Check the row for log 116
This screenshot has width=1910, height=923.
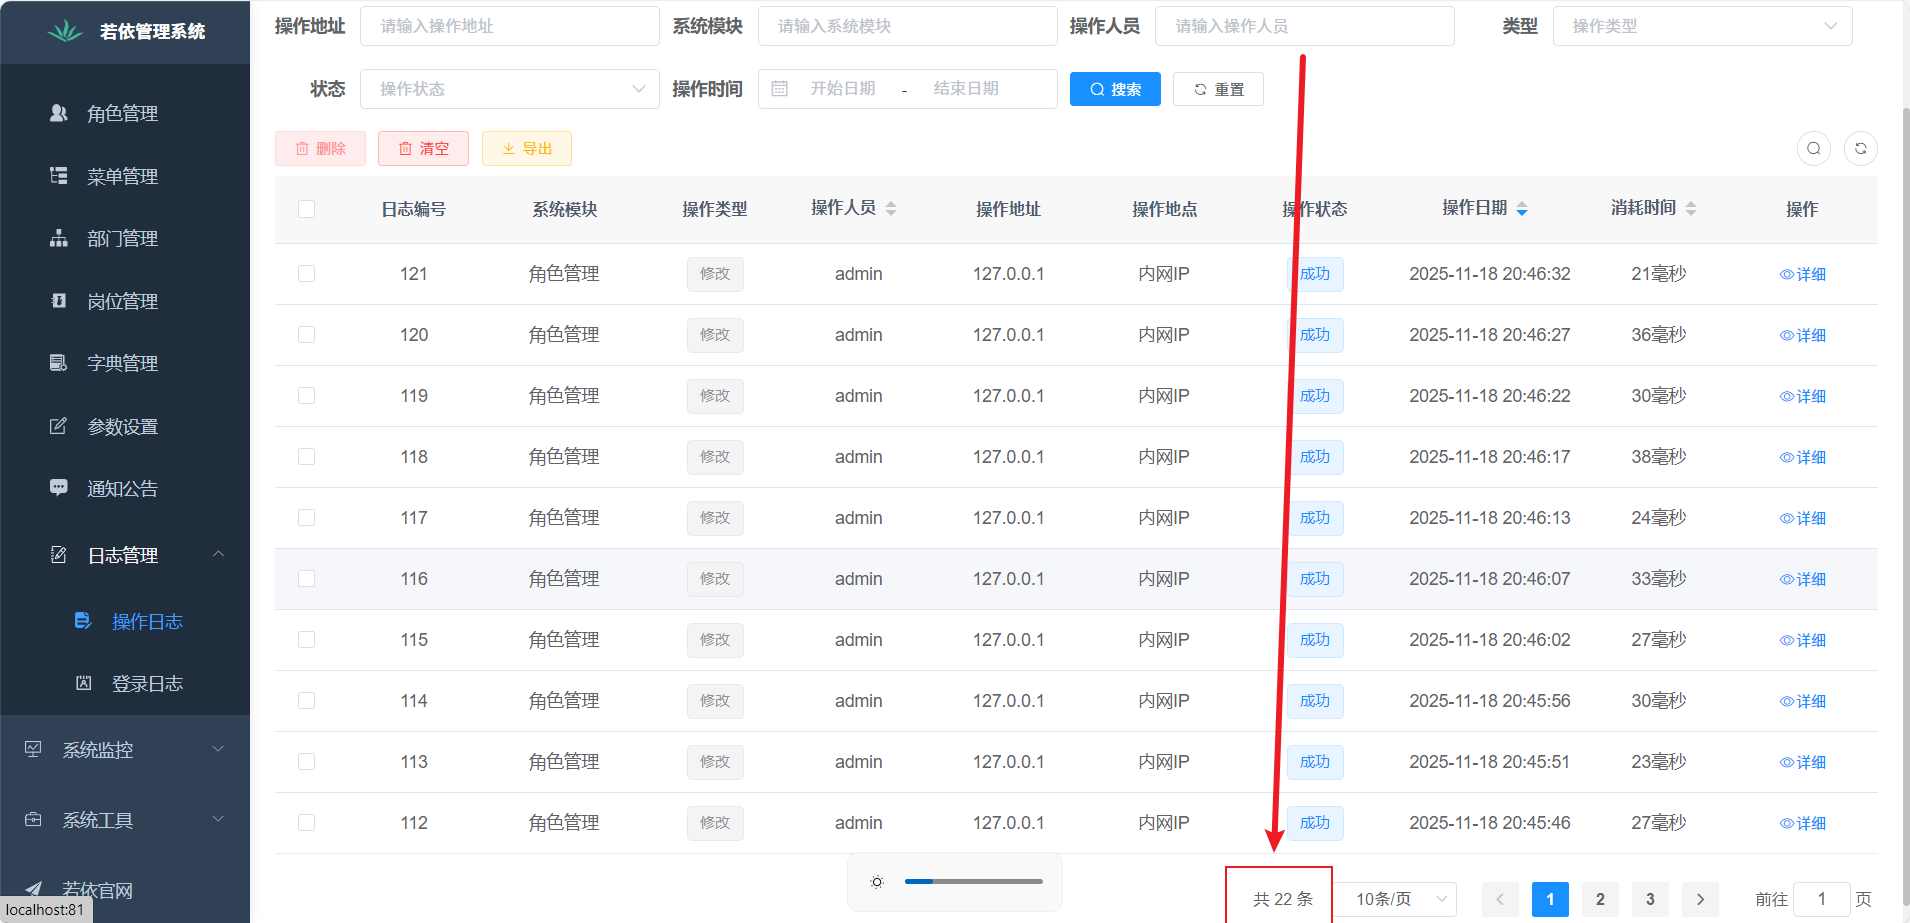click(307, 579)
